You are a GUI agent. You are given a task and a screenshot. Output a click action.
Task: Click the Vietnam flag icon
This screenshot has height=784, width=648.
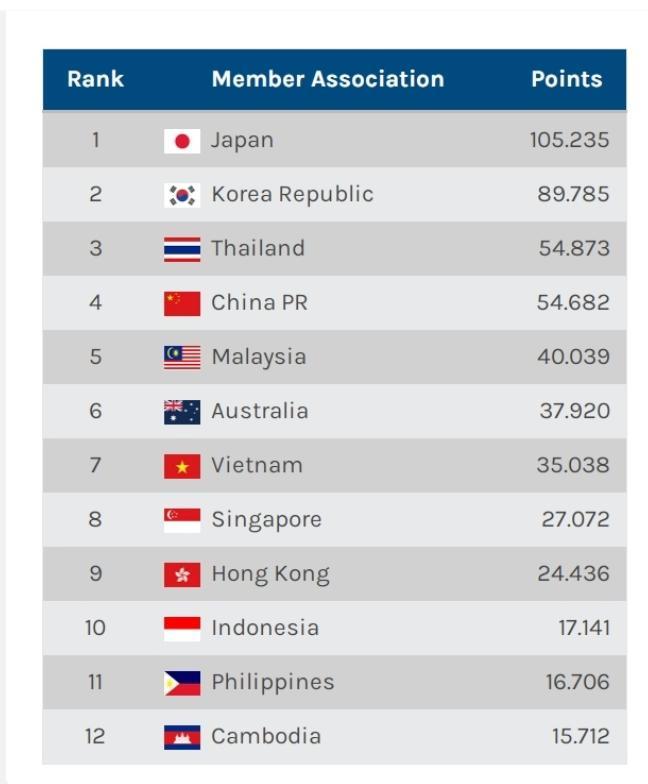click(x=182, y=466)
